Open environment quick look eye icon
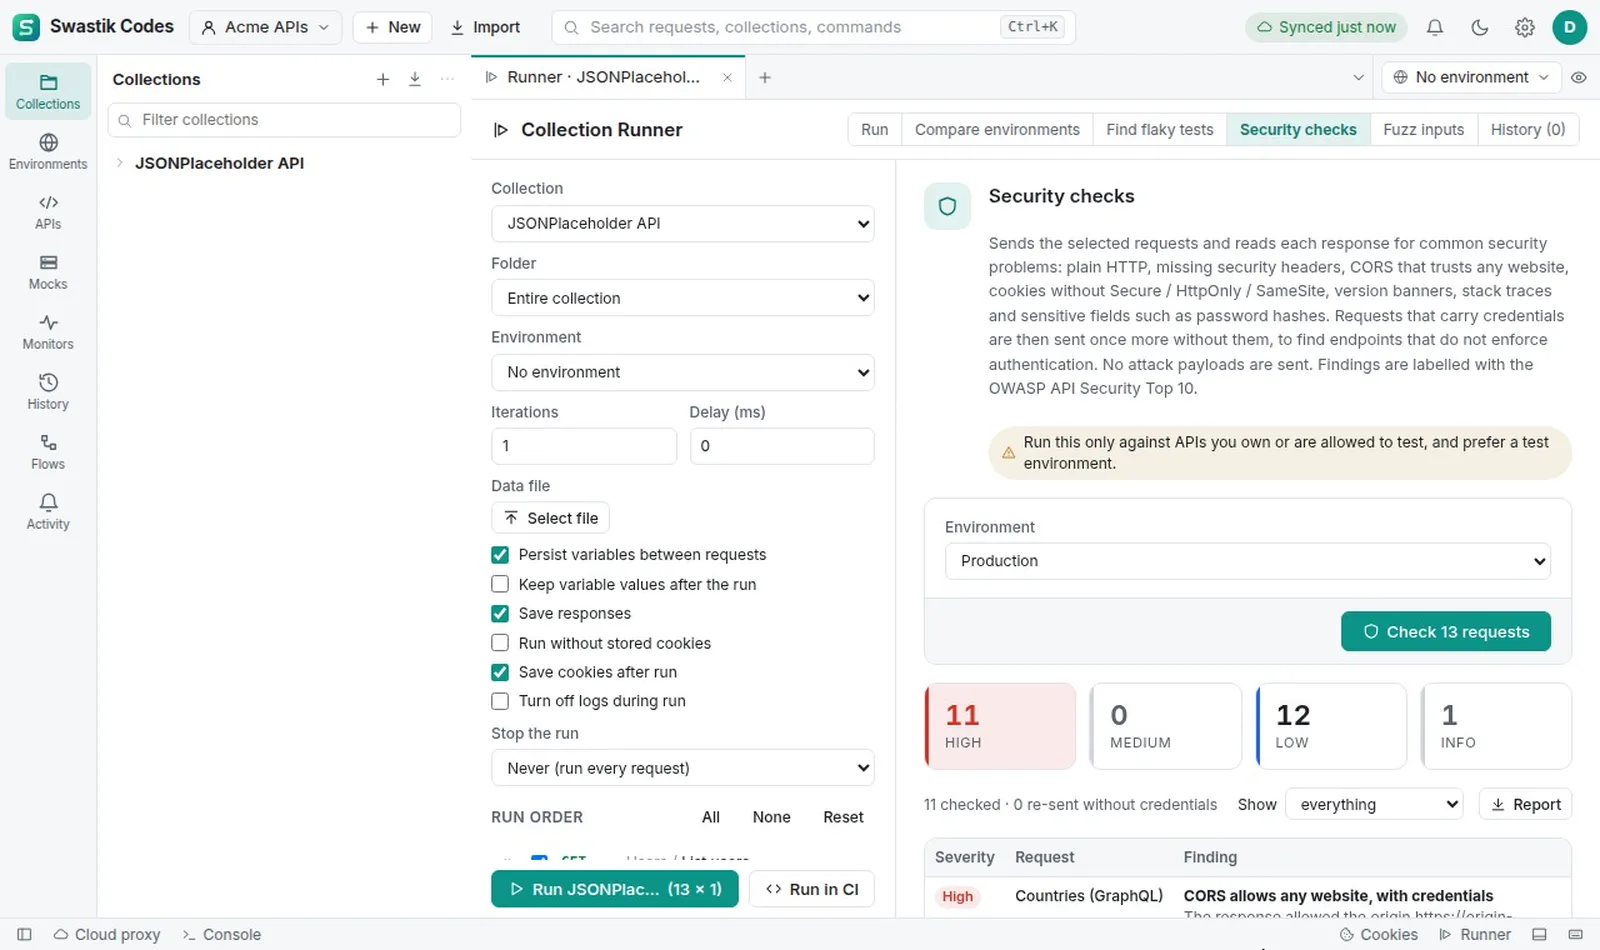The height and width of the screenshot is (950, 1600). [x=1579, y=77]
